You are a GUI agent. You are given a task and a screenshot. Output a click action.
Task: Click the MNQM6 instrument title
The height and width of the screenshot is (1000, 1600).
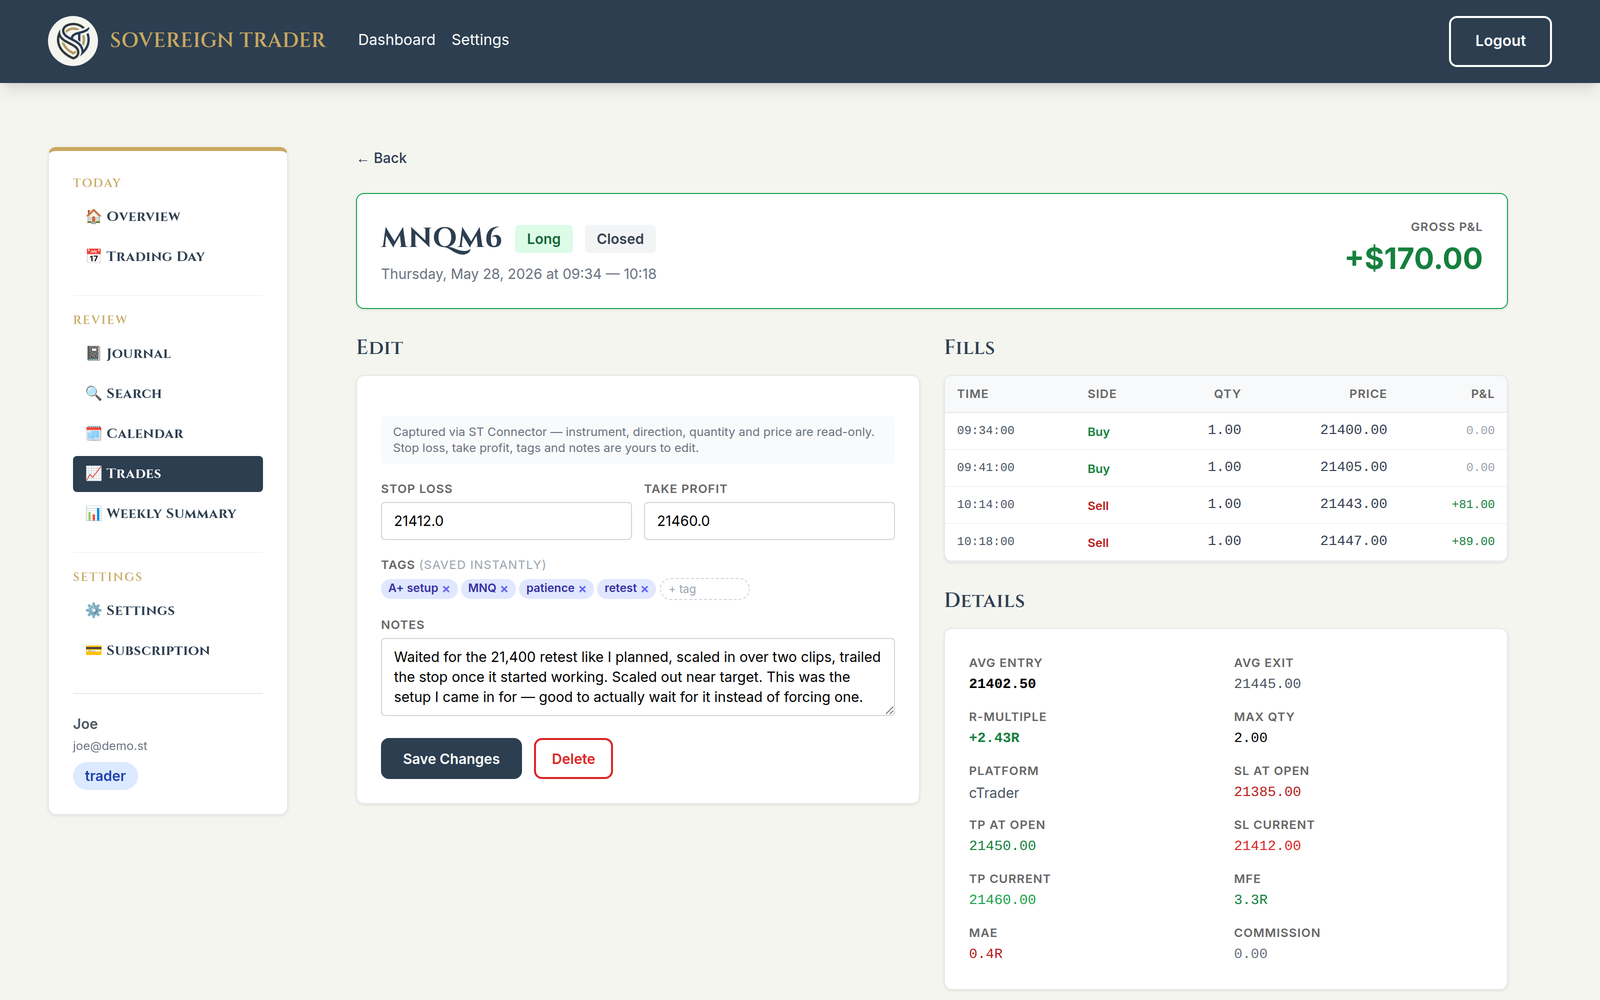(x=441, y=238)
